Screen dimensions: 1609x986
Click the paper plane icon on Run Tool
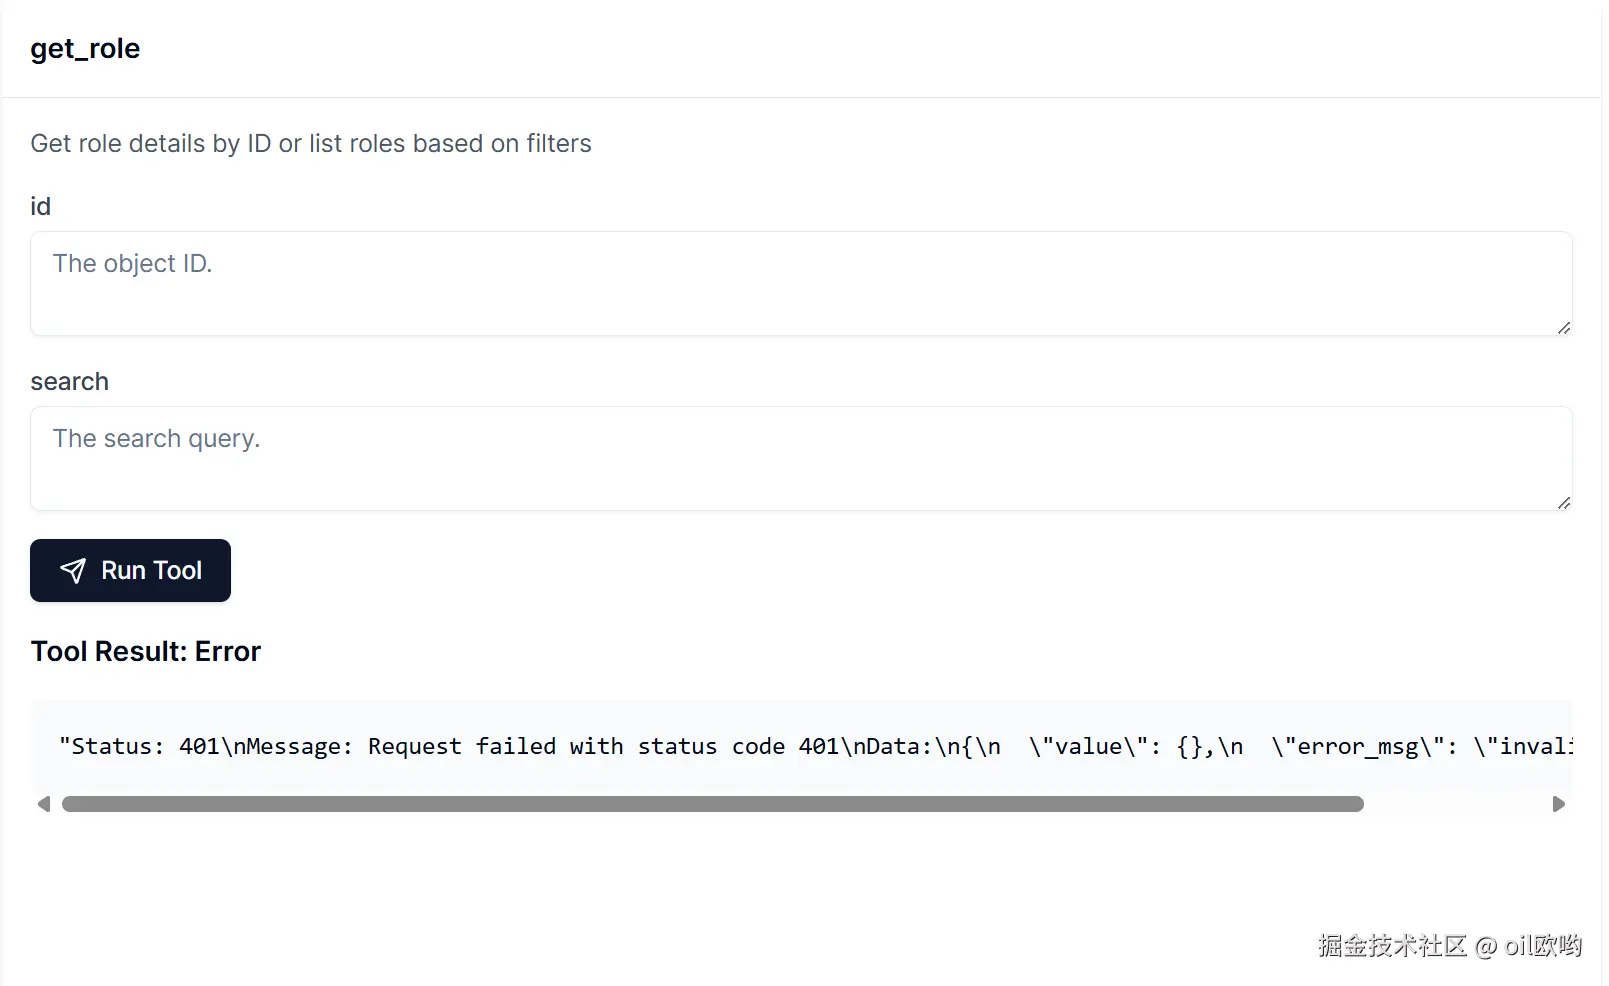[x=73, y=571]
